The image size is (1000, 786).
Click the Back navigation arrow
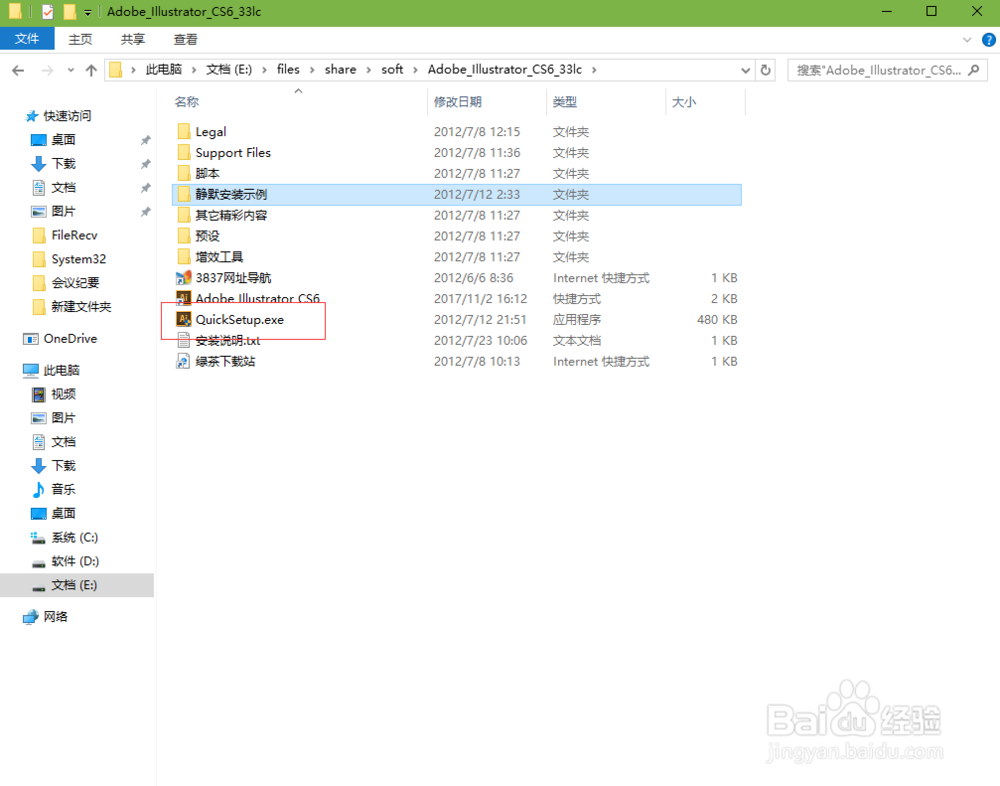click(x=18, y=70)
